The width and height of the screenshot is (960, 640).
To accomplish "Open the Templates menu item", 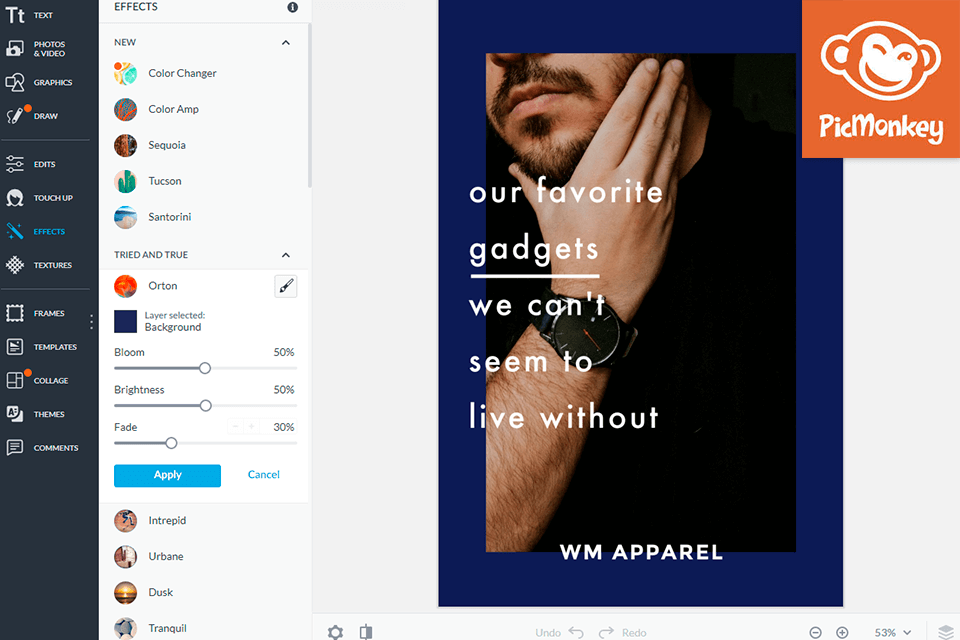I will [42, 347].
